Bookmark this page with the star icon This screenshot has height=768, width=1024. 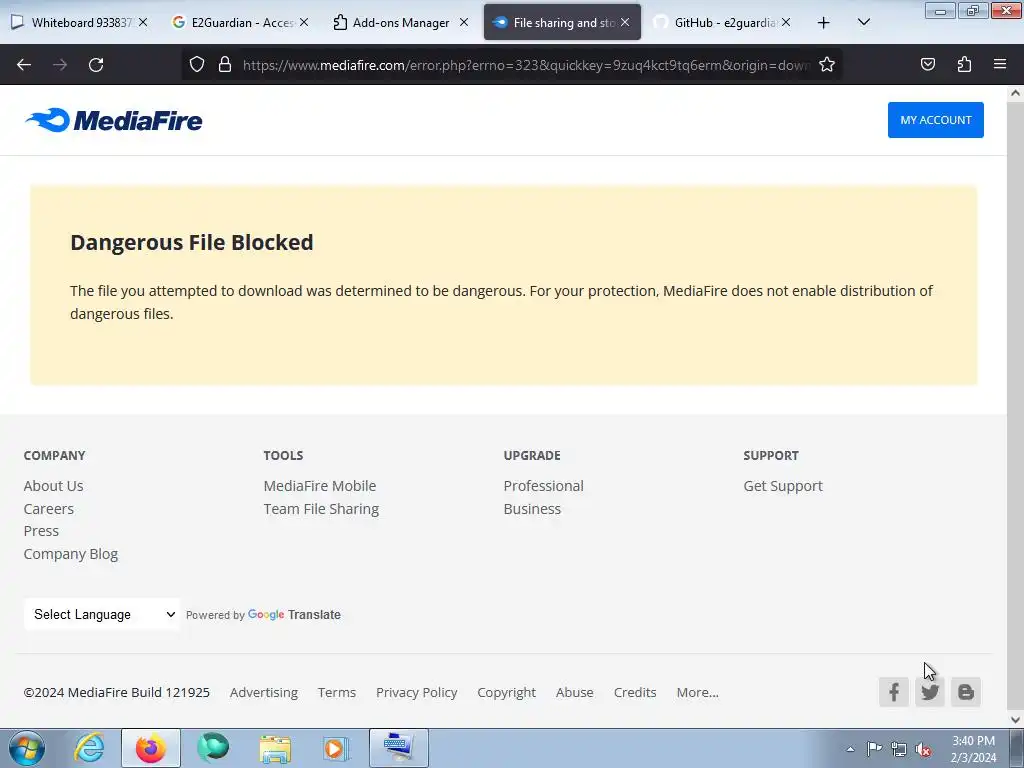tap(827, 64)
